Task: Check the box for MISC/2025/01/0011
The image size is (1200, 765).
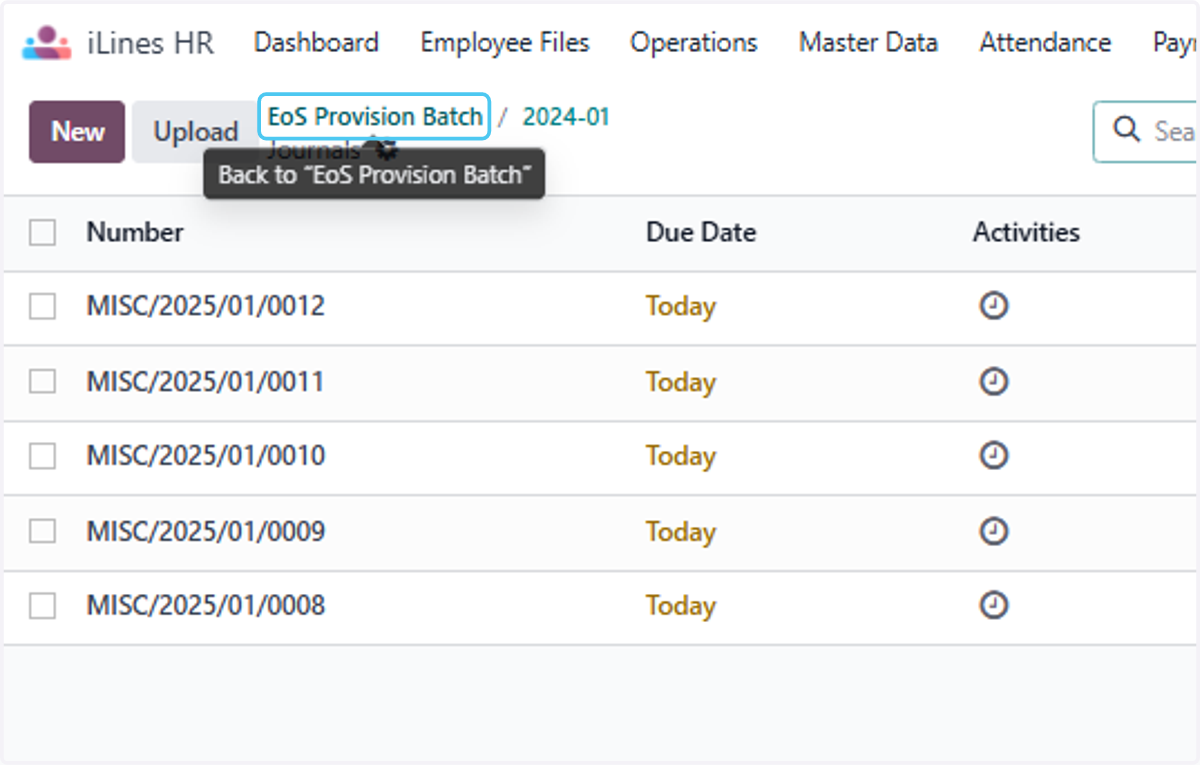Action: (42, 381)
